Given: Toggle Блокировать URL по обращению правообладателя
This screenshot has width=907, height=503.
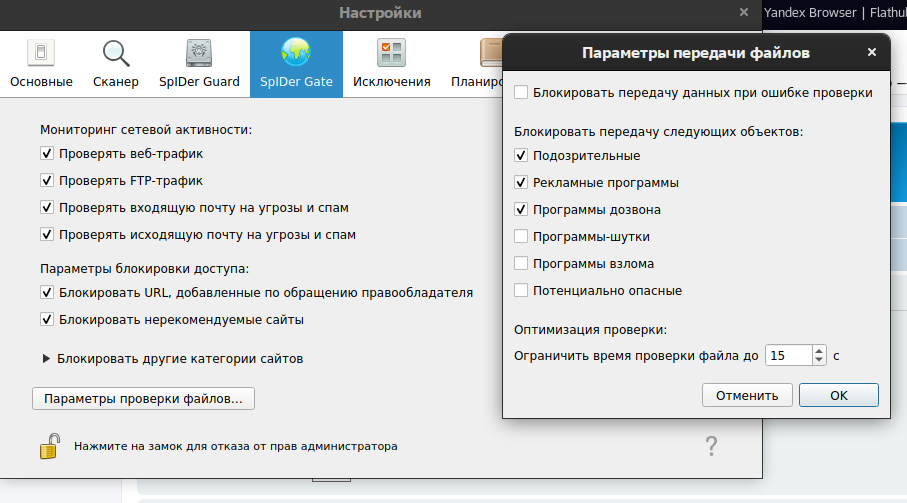Looking at the screenshot, I should [47, 293].
